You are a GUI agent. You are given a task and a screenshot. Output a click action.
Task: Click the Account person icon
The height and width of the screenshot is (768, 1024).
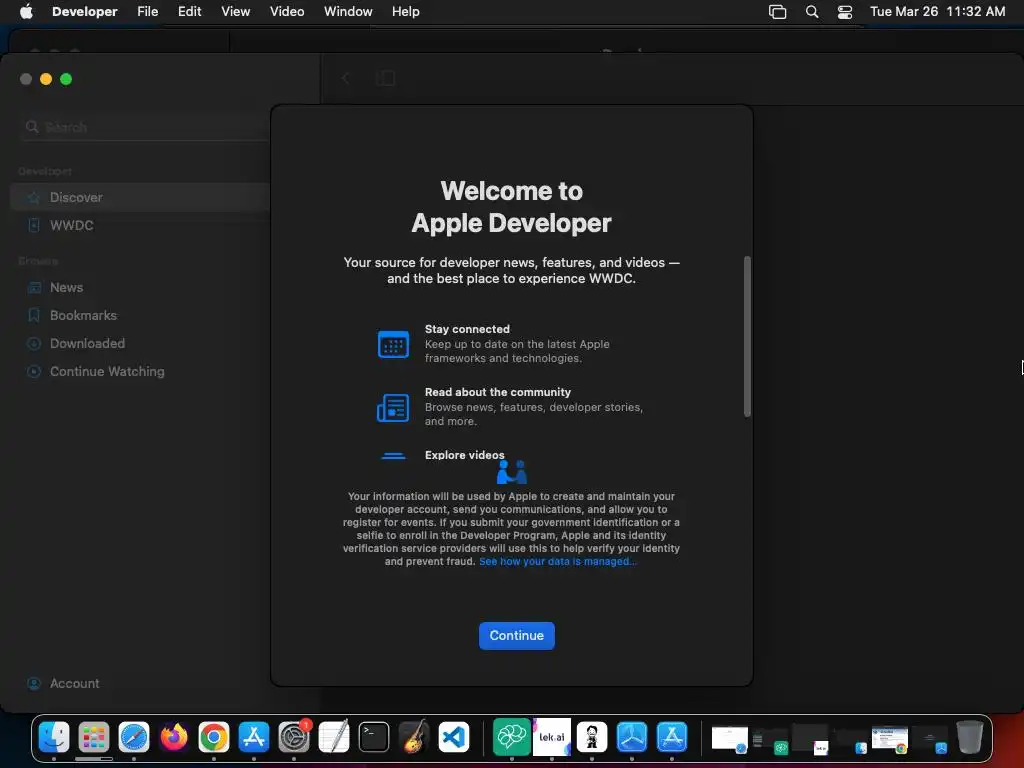(34, 683)
